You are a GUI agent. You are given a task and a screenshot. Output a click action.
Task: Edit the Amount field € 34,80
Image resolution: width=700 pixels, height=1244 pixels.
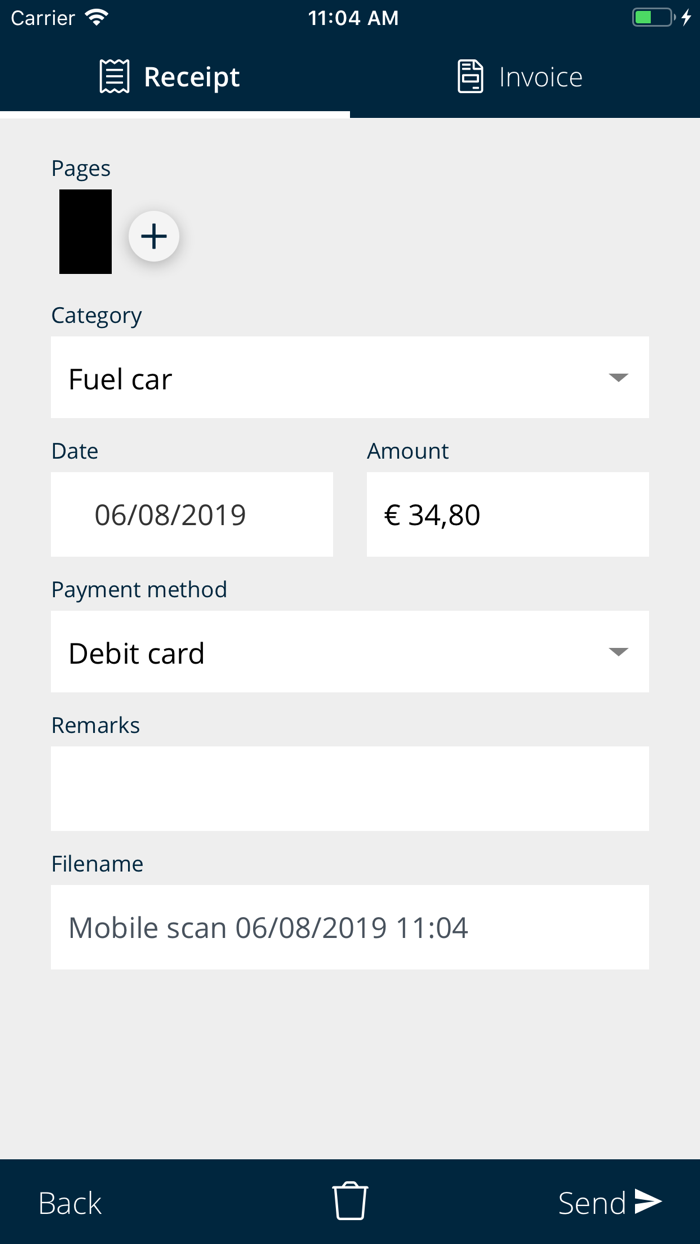coord(507,515)
